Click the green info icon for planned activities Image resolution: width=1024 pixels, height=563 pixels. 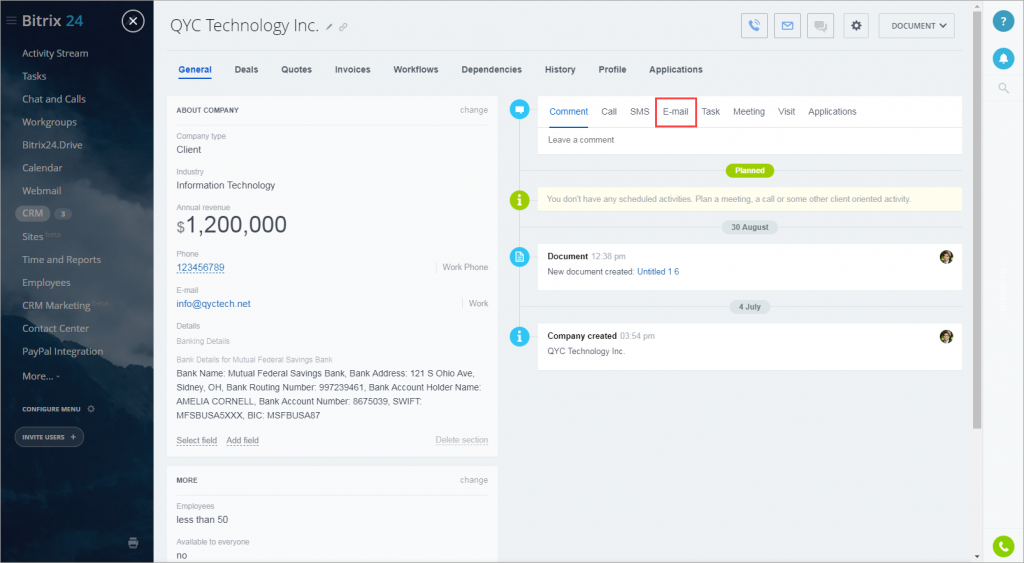(x=519, y=200)
